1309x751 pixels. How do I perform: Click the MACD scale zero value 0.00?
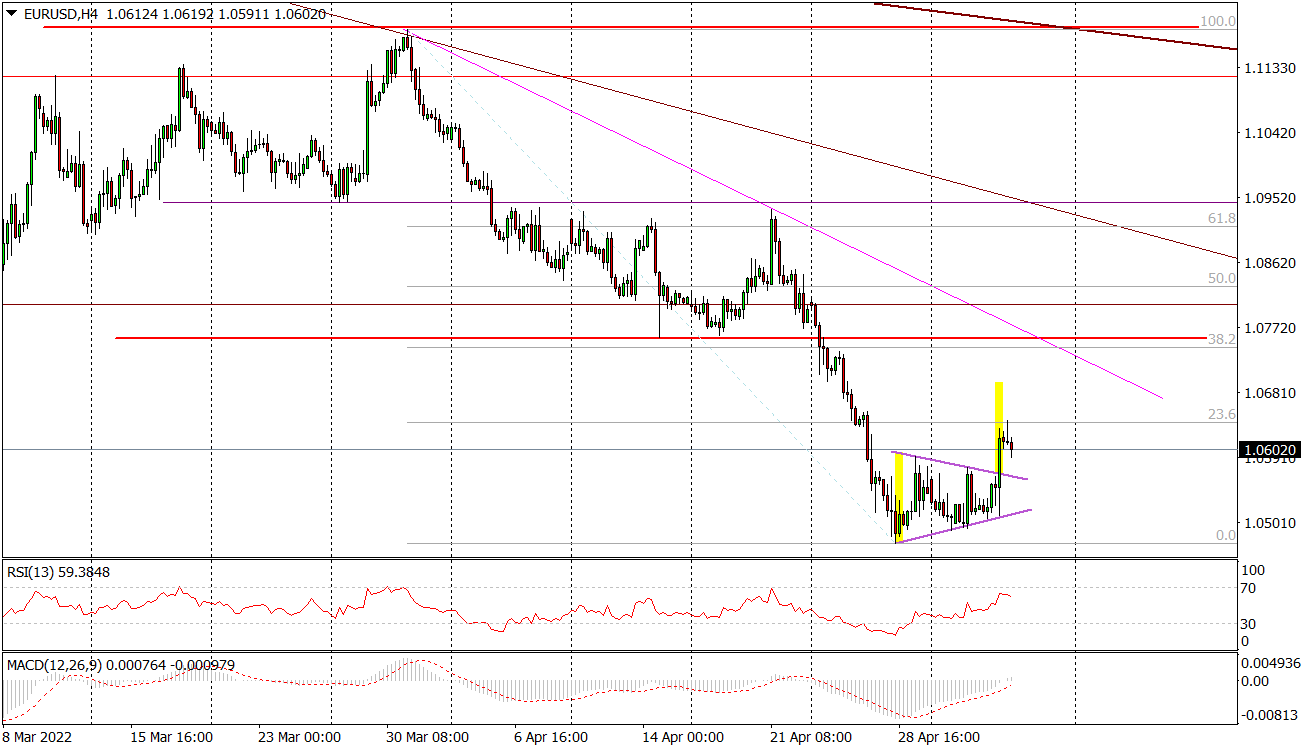pyautogui.click(x=1255, y=681)
